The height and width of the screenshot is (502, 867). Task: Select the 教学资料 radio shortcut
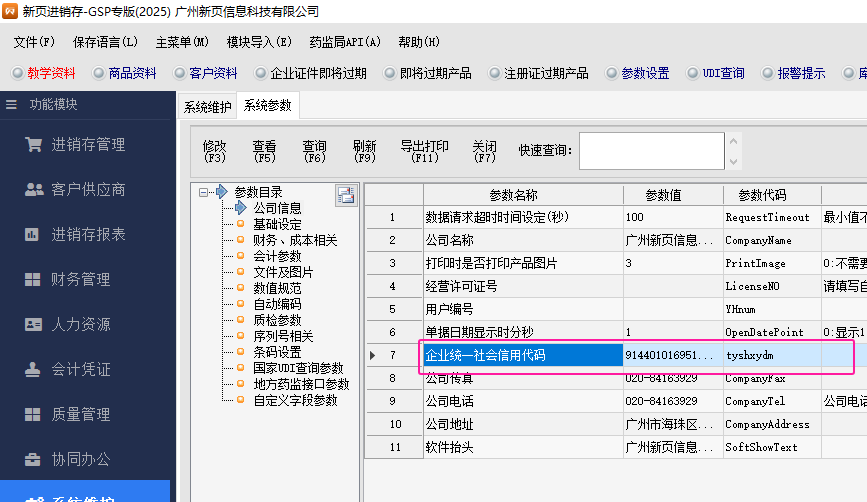click(x=17, y=73)
